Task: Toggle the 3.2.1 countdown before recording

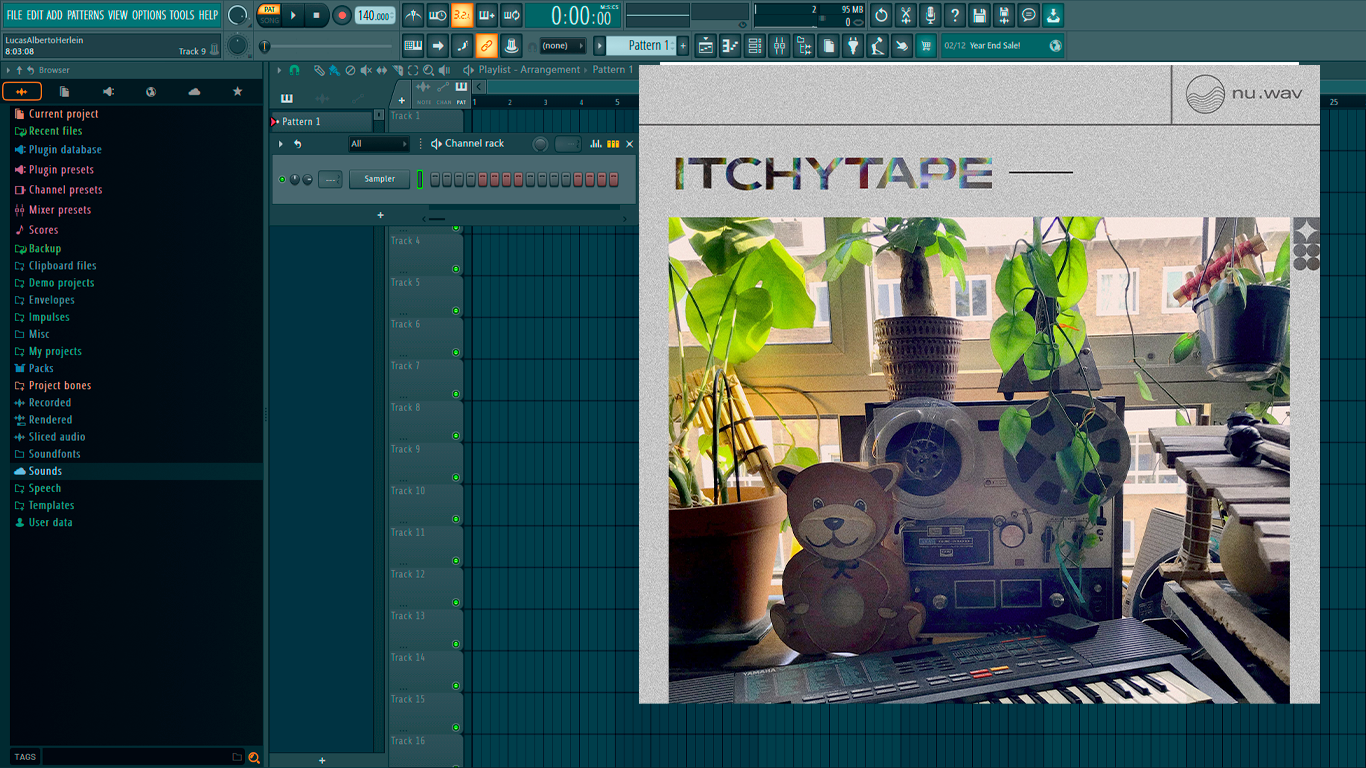Action: pos(462,15)
